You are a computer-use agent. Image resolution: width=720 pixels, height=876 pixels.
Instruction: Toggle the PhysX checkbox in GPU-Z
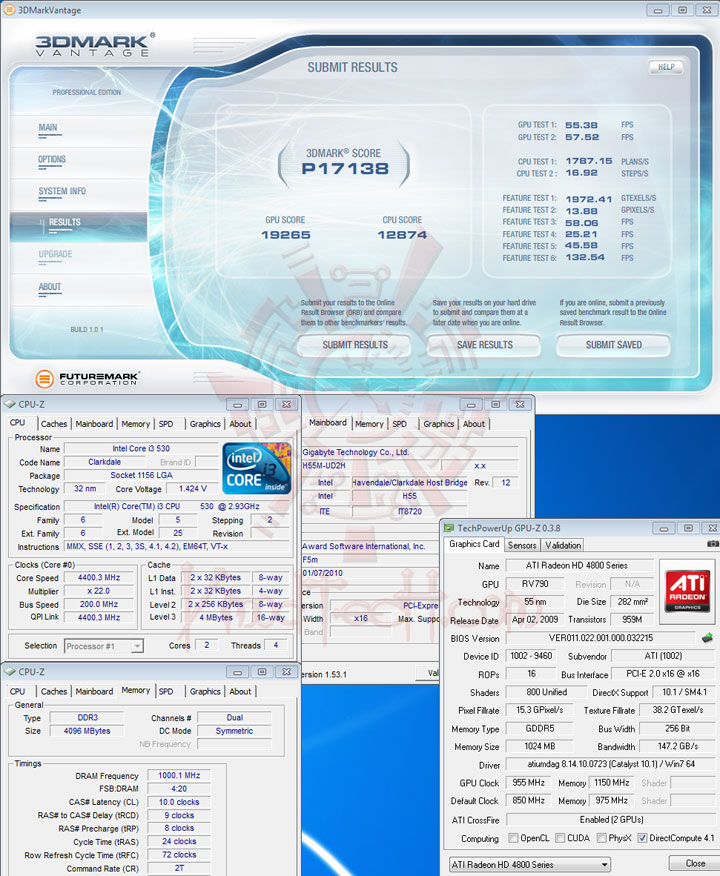pyautogui.click(x=602, y=838)
